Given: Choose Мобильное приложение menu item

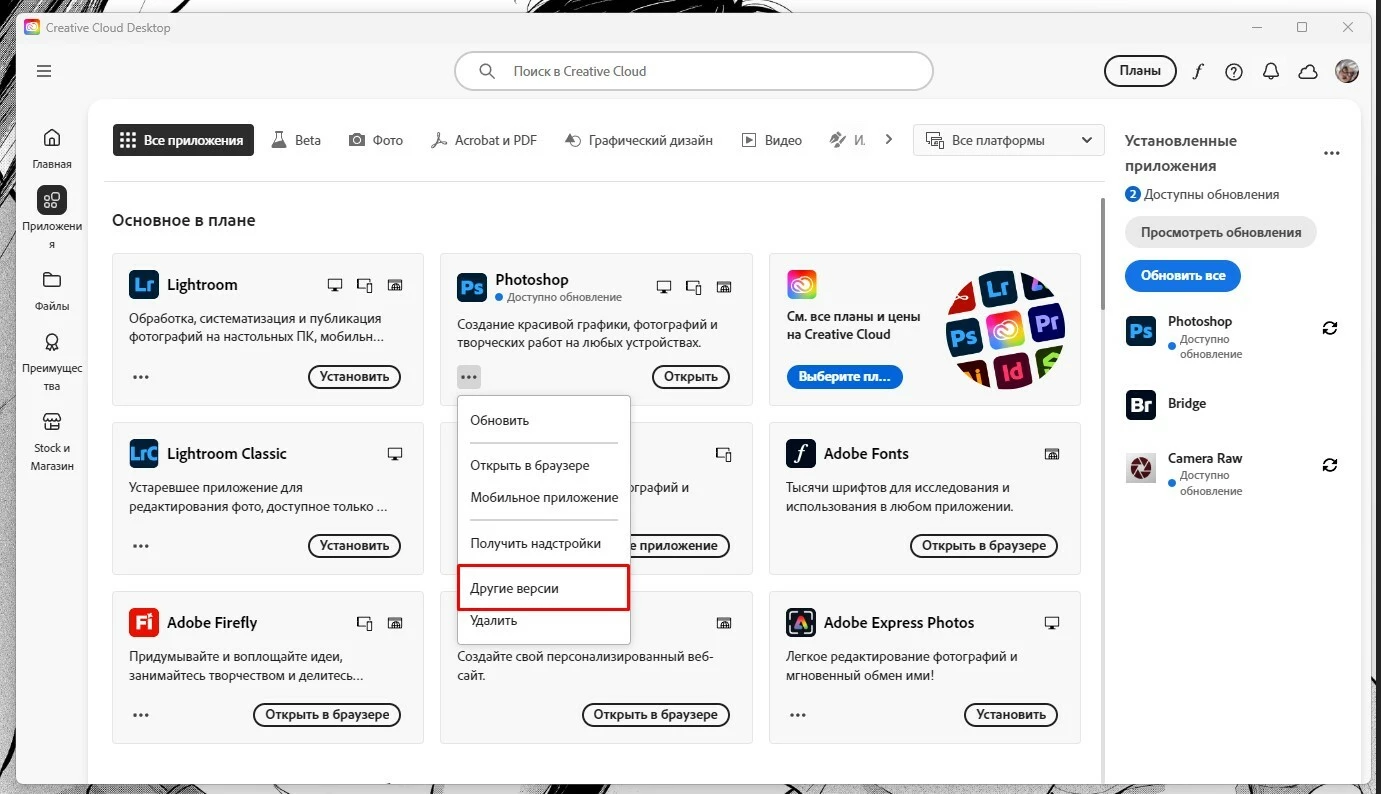Looking at the screenshot, I should coord(544,498).
